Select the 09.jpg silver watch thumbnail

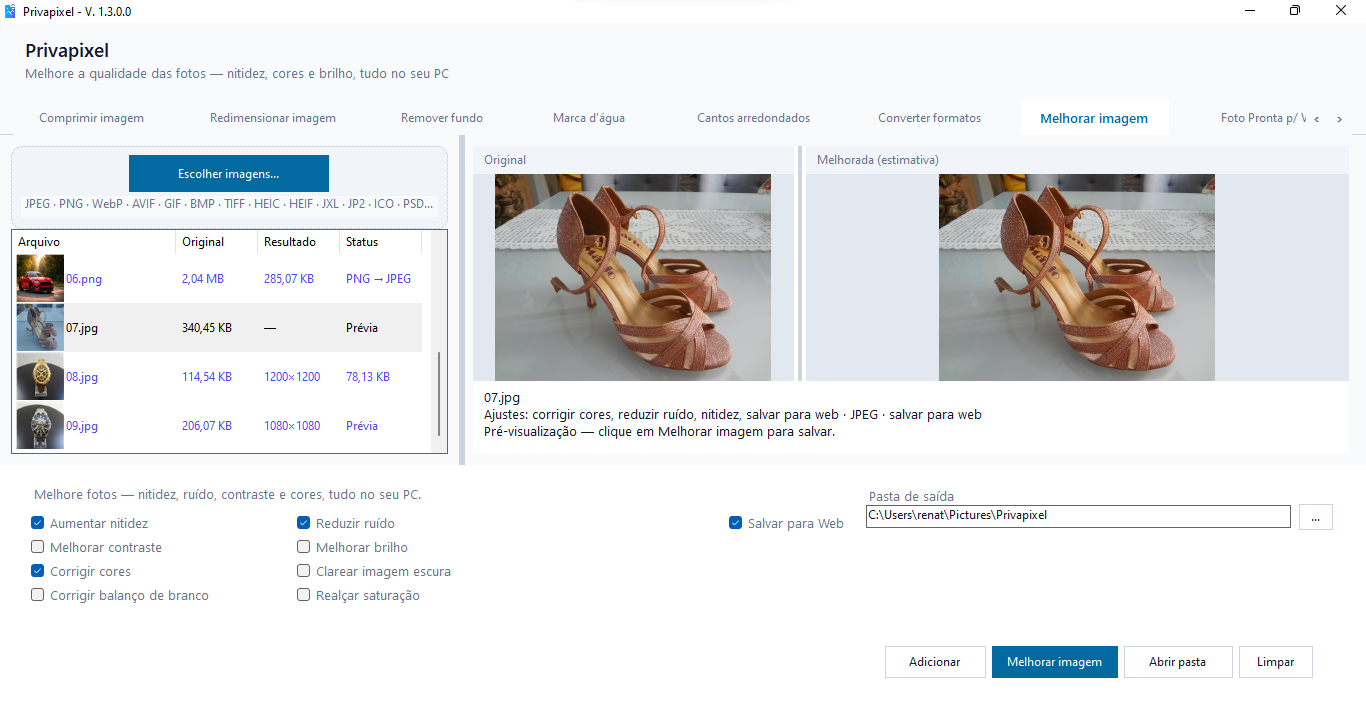click(x=40, y=426)
